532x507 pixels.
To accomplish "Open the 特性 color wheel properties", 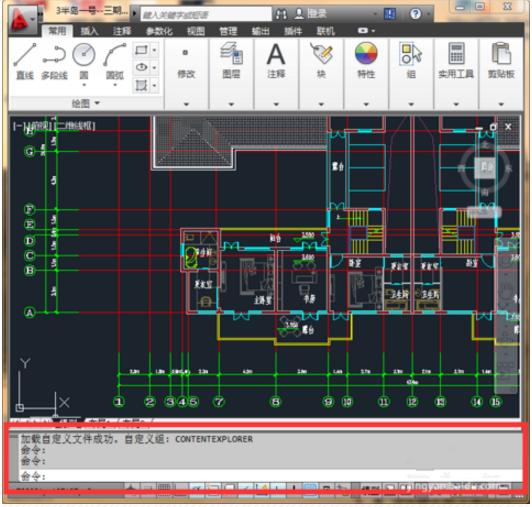I will (366, 60).
